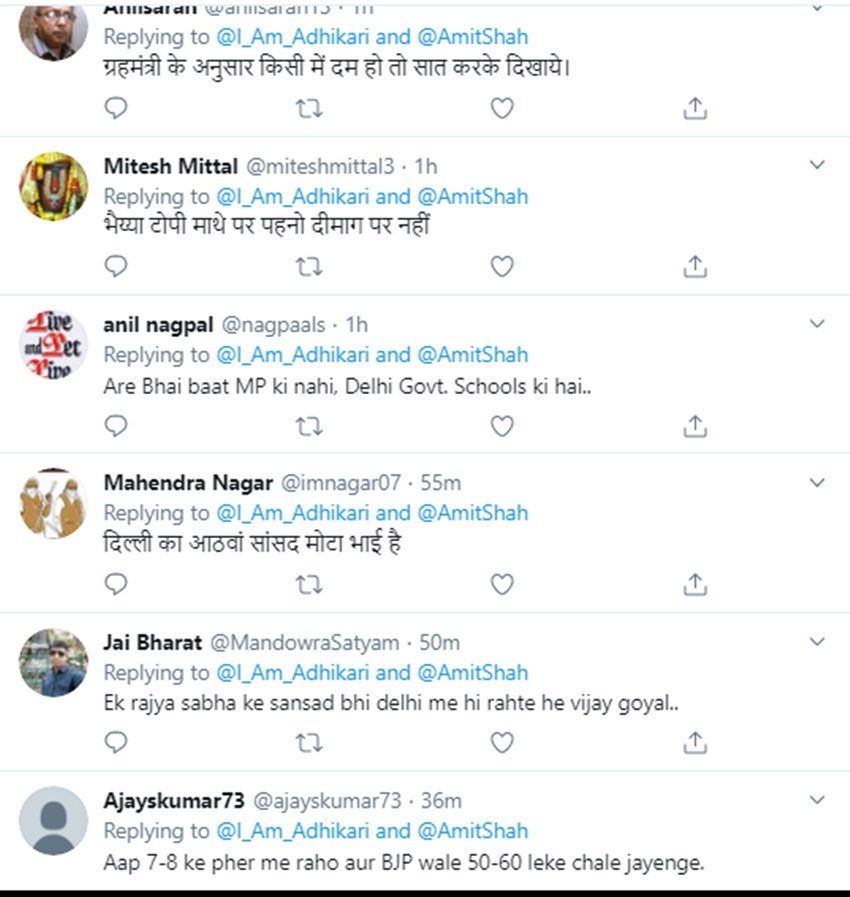Like Mitesh Mittal's tweet
The width and height of the screenshot is (850, 897).
[x=502, y=266]
